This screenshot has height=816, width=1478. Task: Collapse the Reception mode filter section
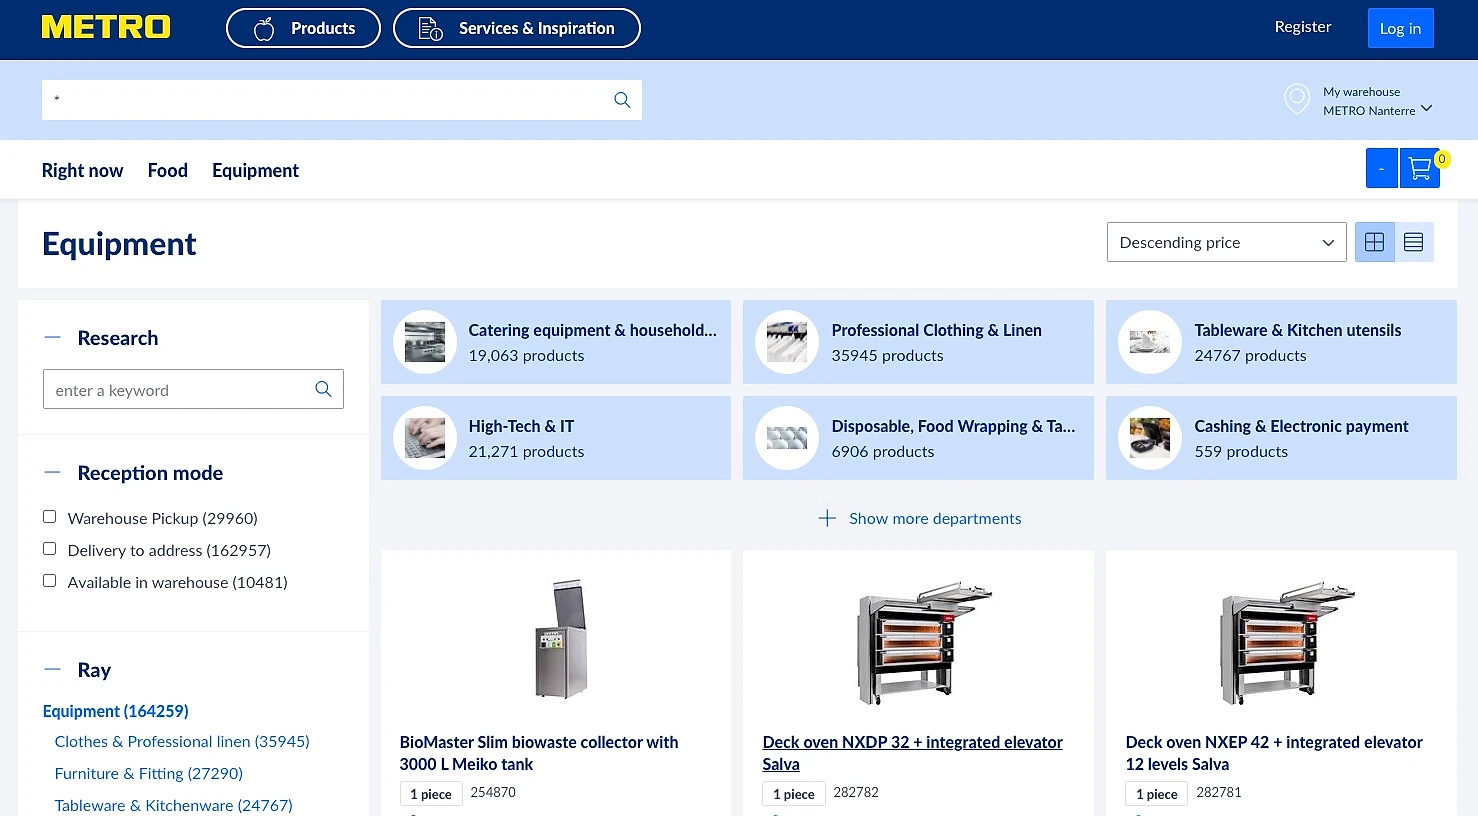[53, 473]
